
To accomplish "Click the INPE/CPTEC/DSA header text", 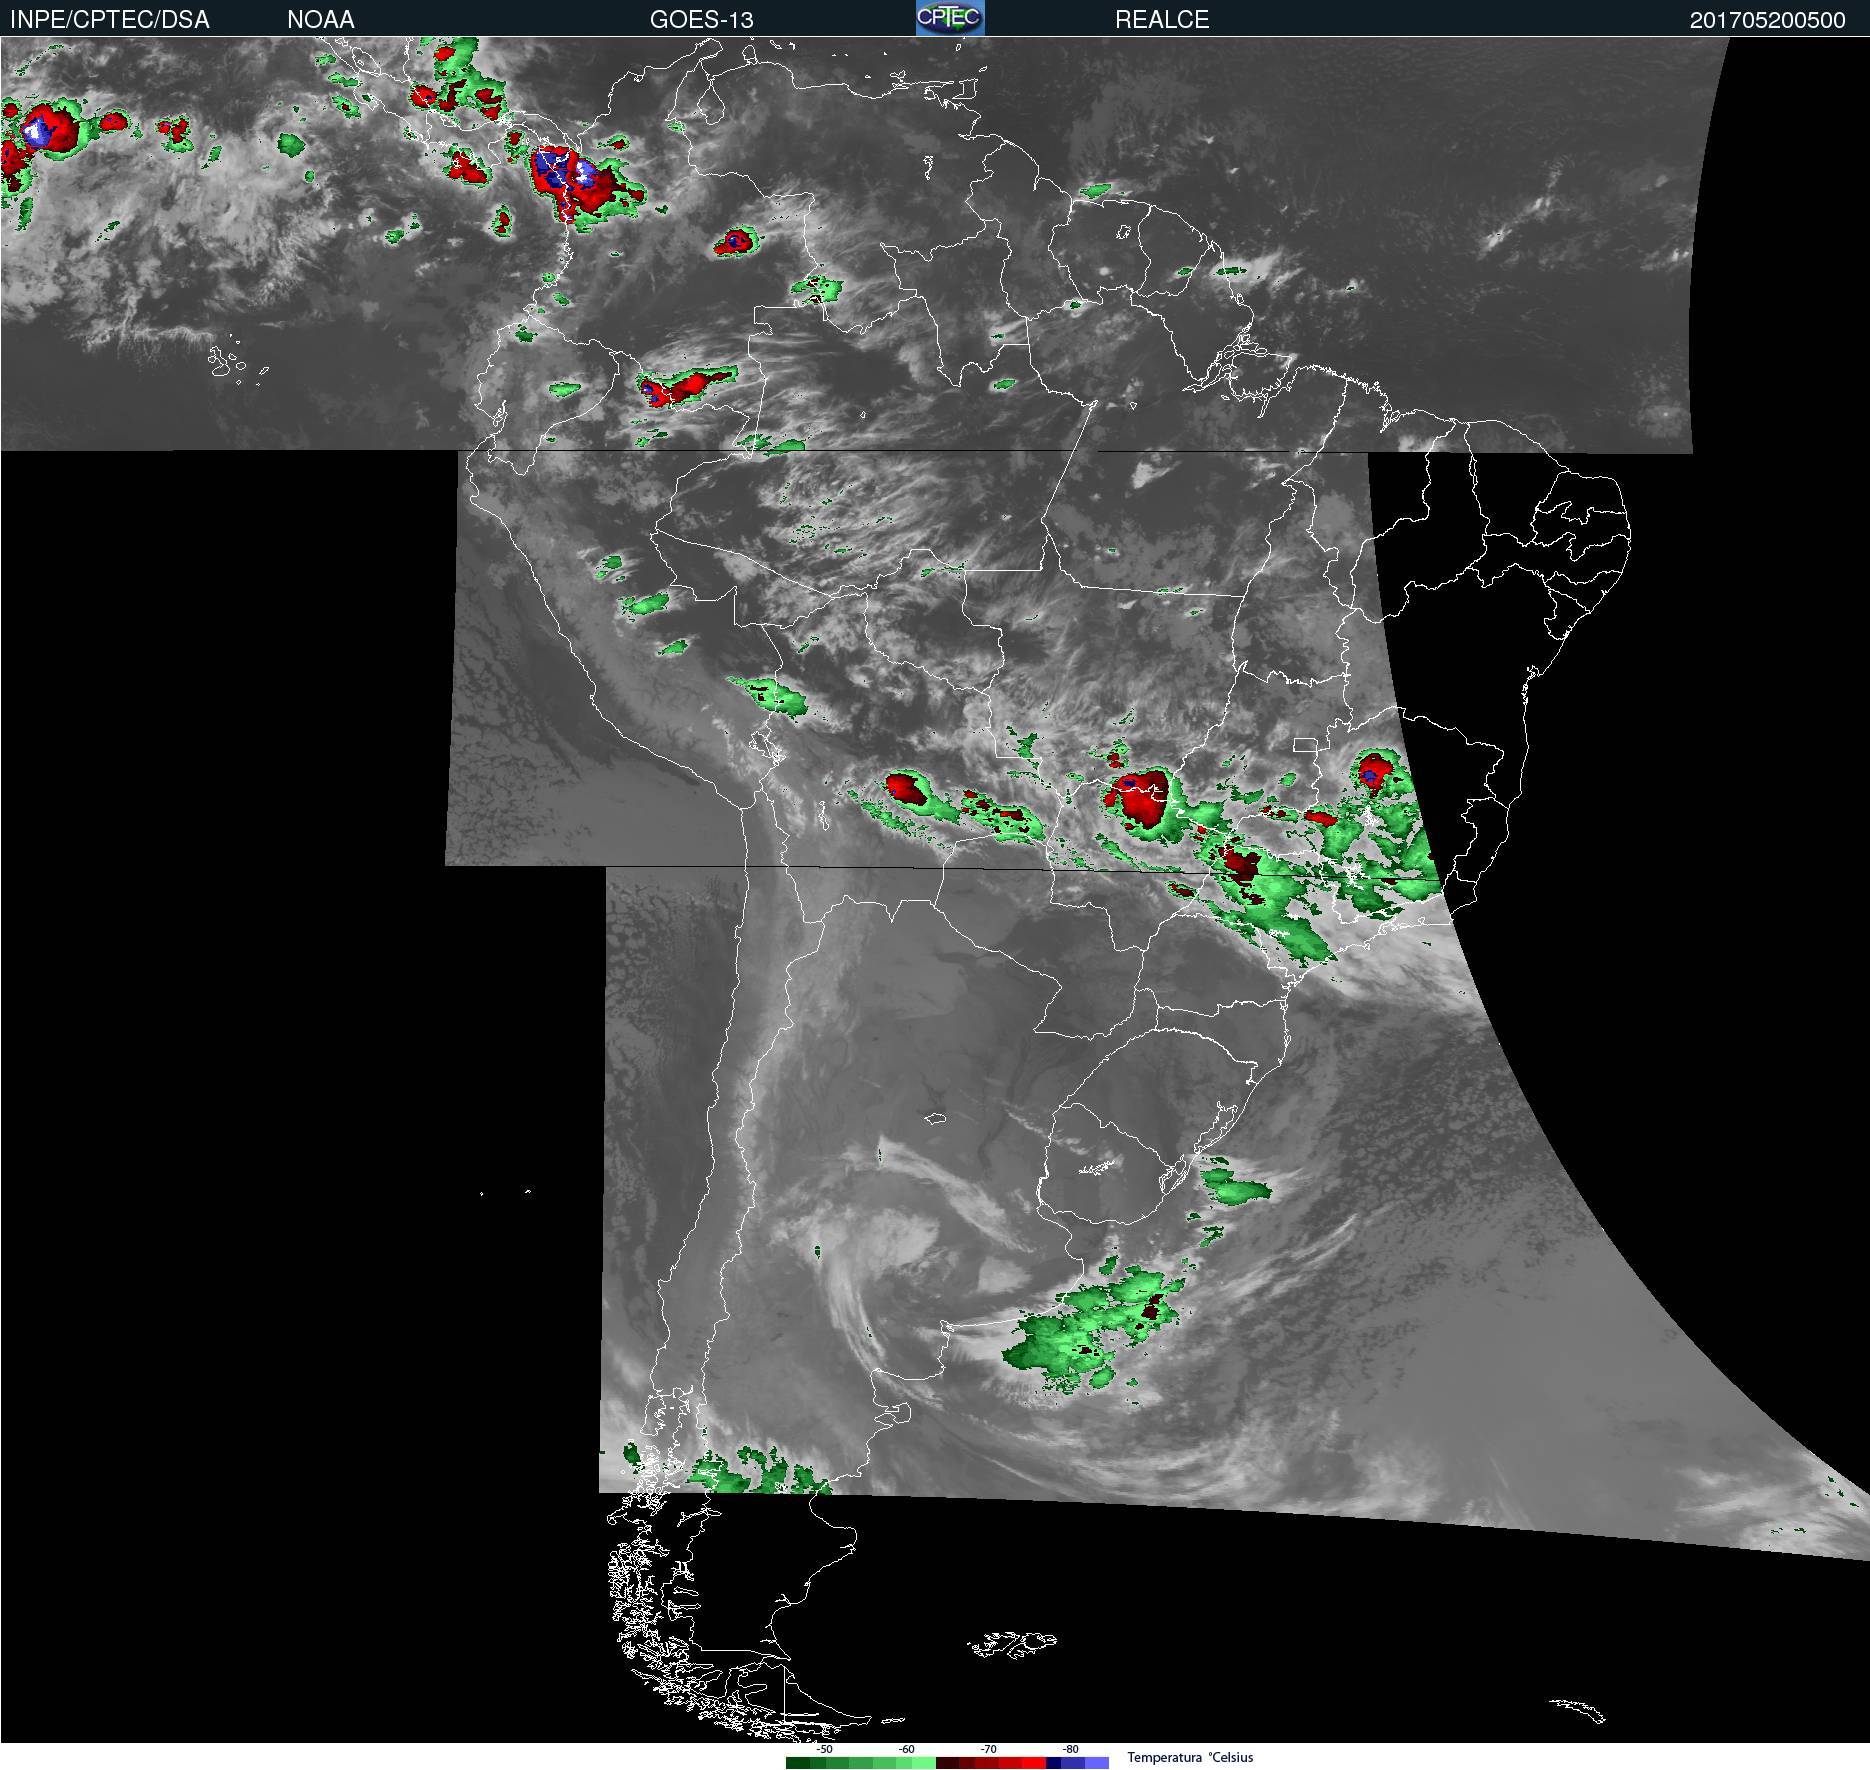I will tap(110, 20).
